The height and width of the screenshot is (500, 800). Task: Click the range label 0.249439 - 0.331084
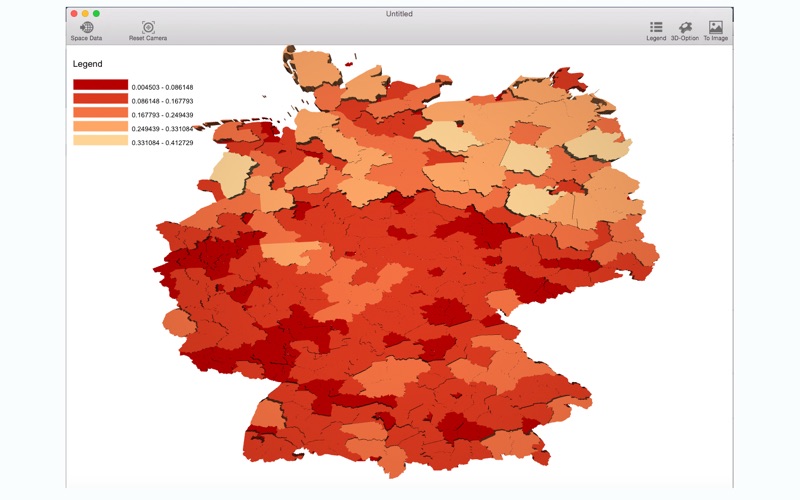(162, 129)
